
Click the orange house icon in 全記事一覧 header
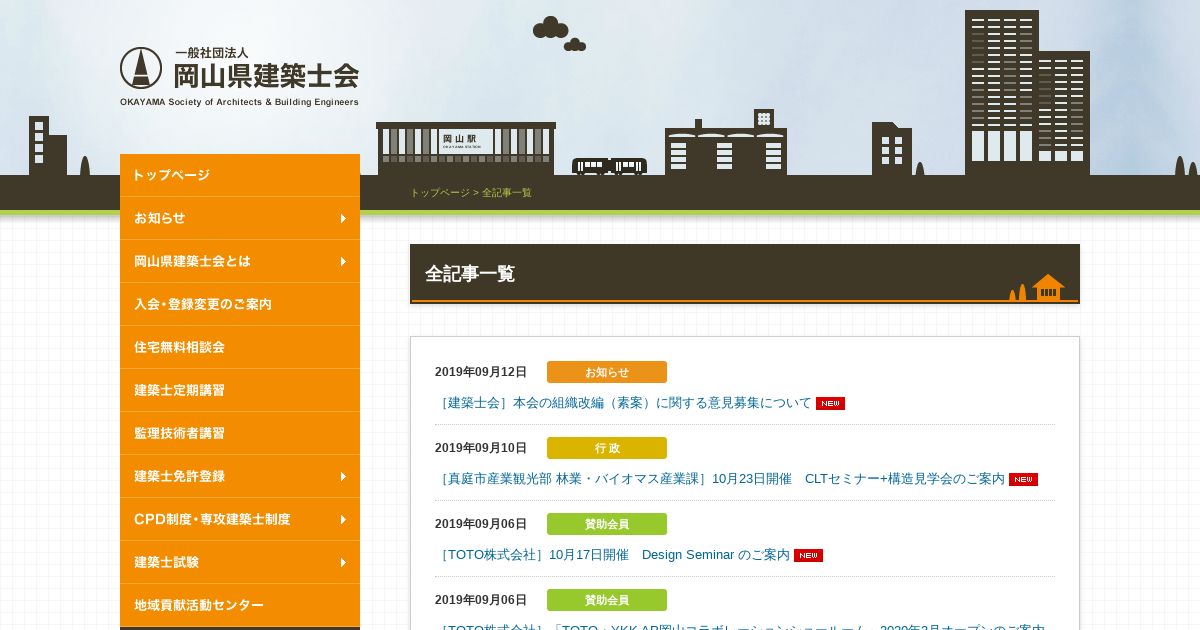point(1048,287)
